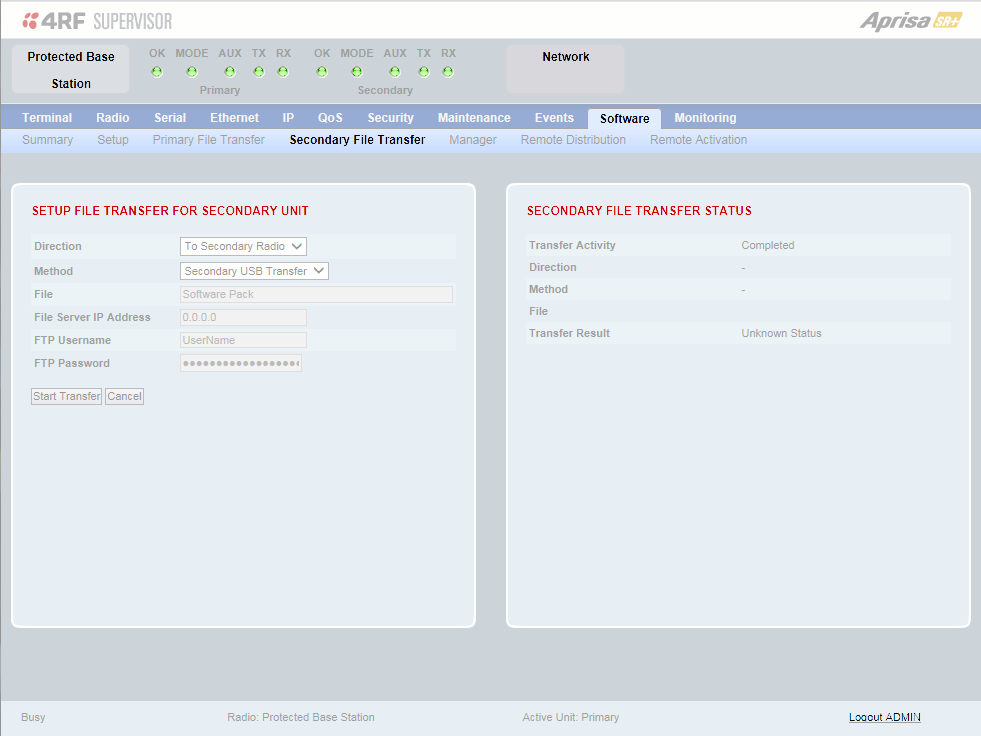981x736 pixels.
Task: Click the Primary OK status LED
Action: click(x=157, y=72)
